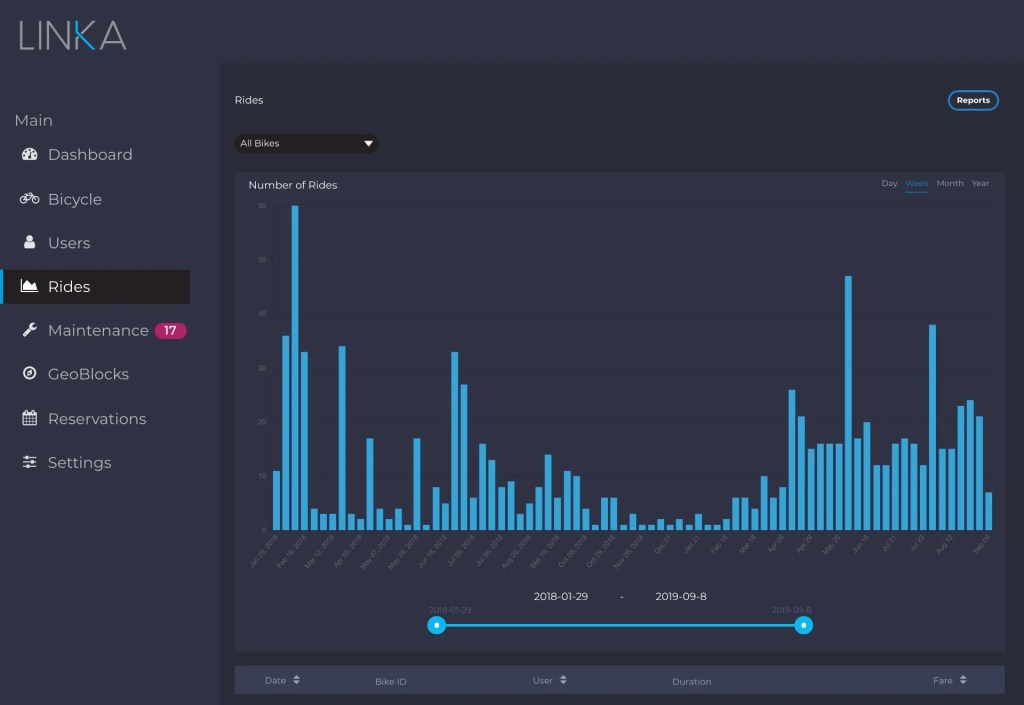Click the Settings sliders icon
The height and width of the screenshot is (705, 1024).
coord(29,463)
